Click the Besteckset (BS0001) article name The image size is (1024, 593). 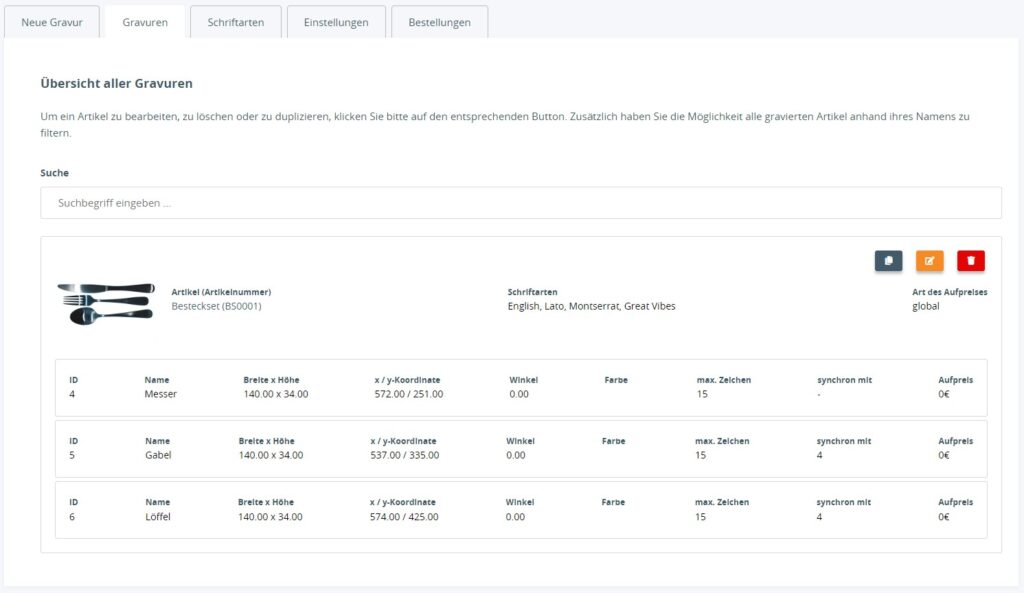tap(216, 306)
